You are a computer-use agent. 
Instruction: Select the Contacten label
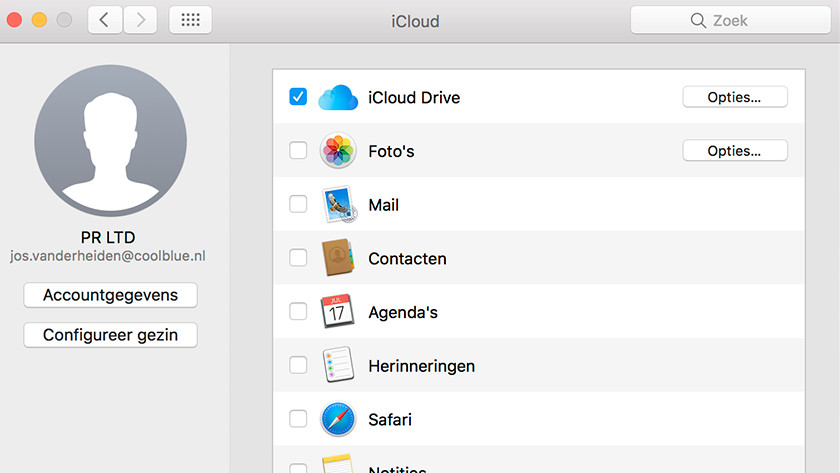click(x=407, y=259)
